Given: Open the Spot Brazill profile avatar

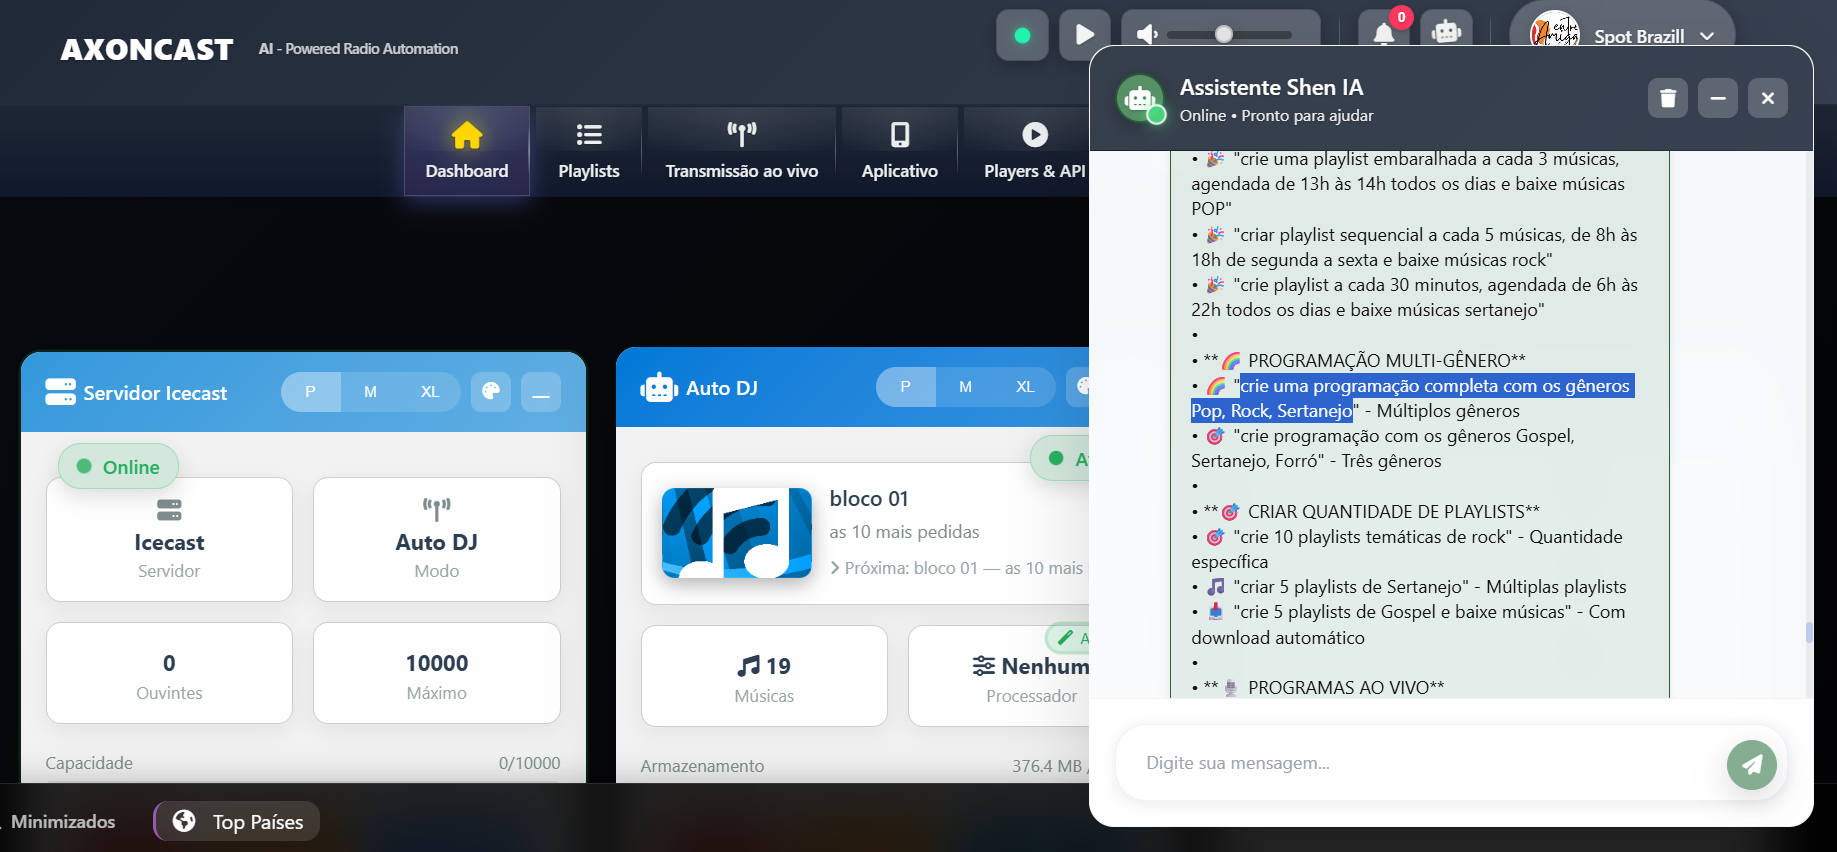Looking at the screenshot, I should tap(1554, 33).
